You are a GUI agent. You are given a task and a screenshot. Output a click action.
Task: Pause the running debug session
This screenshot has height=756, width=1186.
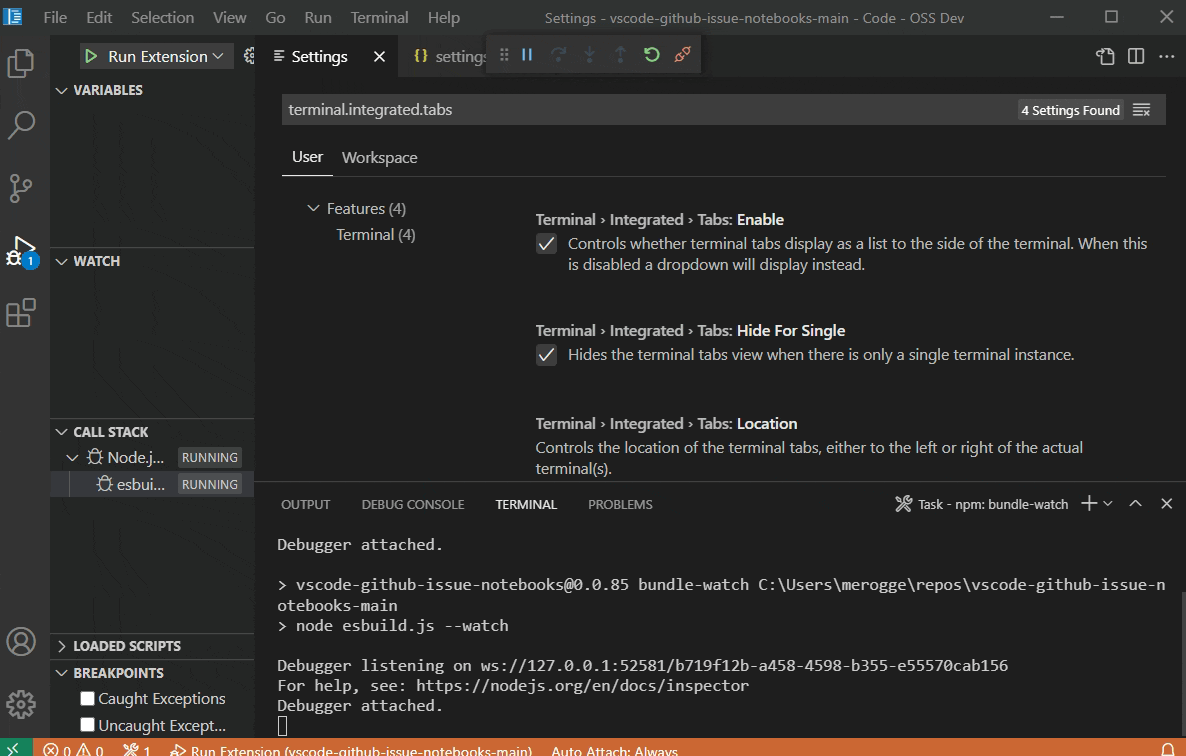coord(526,55)
